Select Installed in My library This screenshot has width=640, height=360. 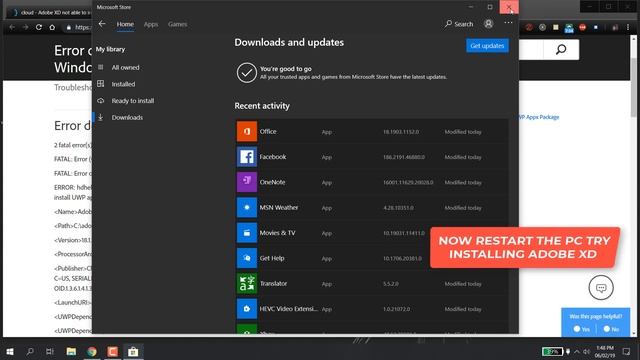123,84
